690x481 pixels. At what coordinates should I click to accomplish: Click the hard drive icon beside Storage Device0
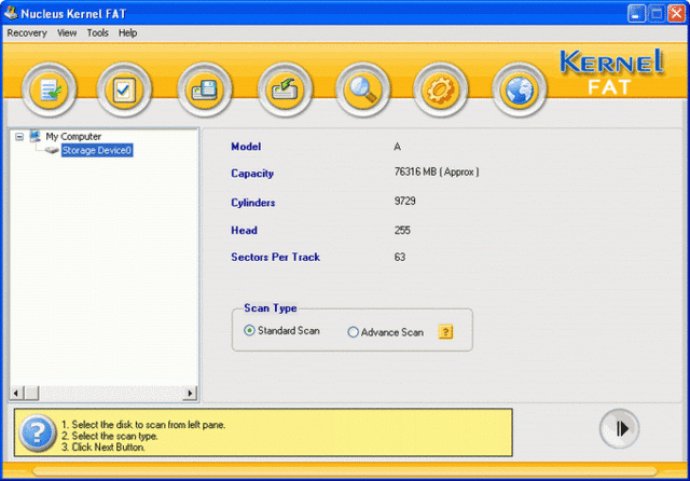(51, 151)
